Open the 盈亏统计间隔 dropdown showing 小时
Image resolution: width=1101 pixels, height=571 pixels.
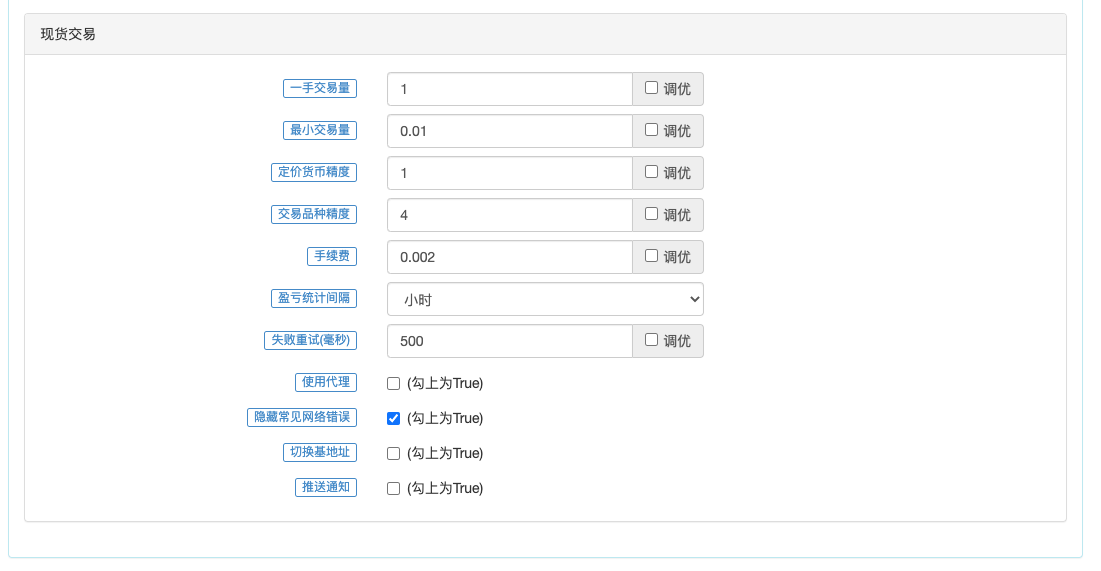[545, 299]
